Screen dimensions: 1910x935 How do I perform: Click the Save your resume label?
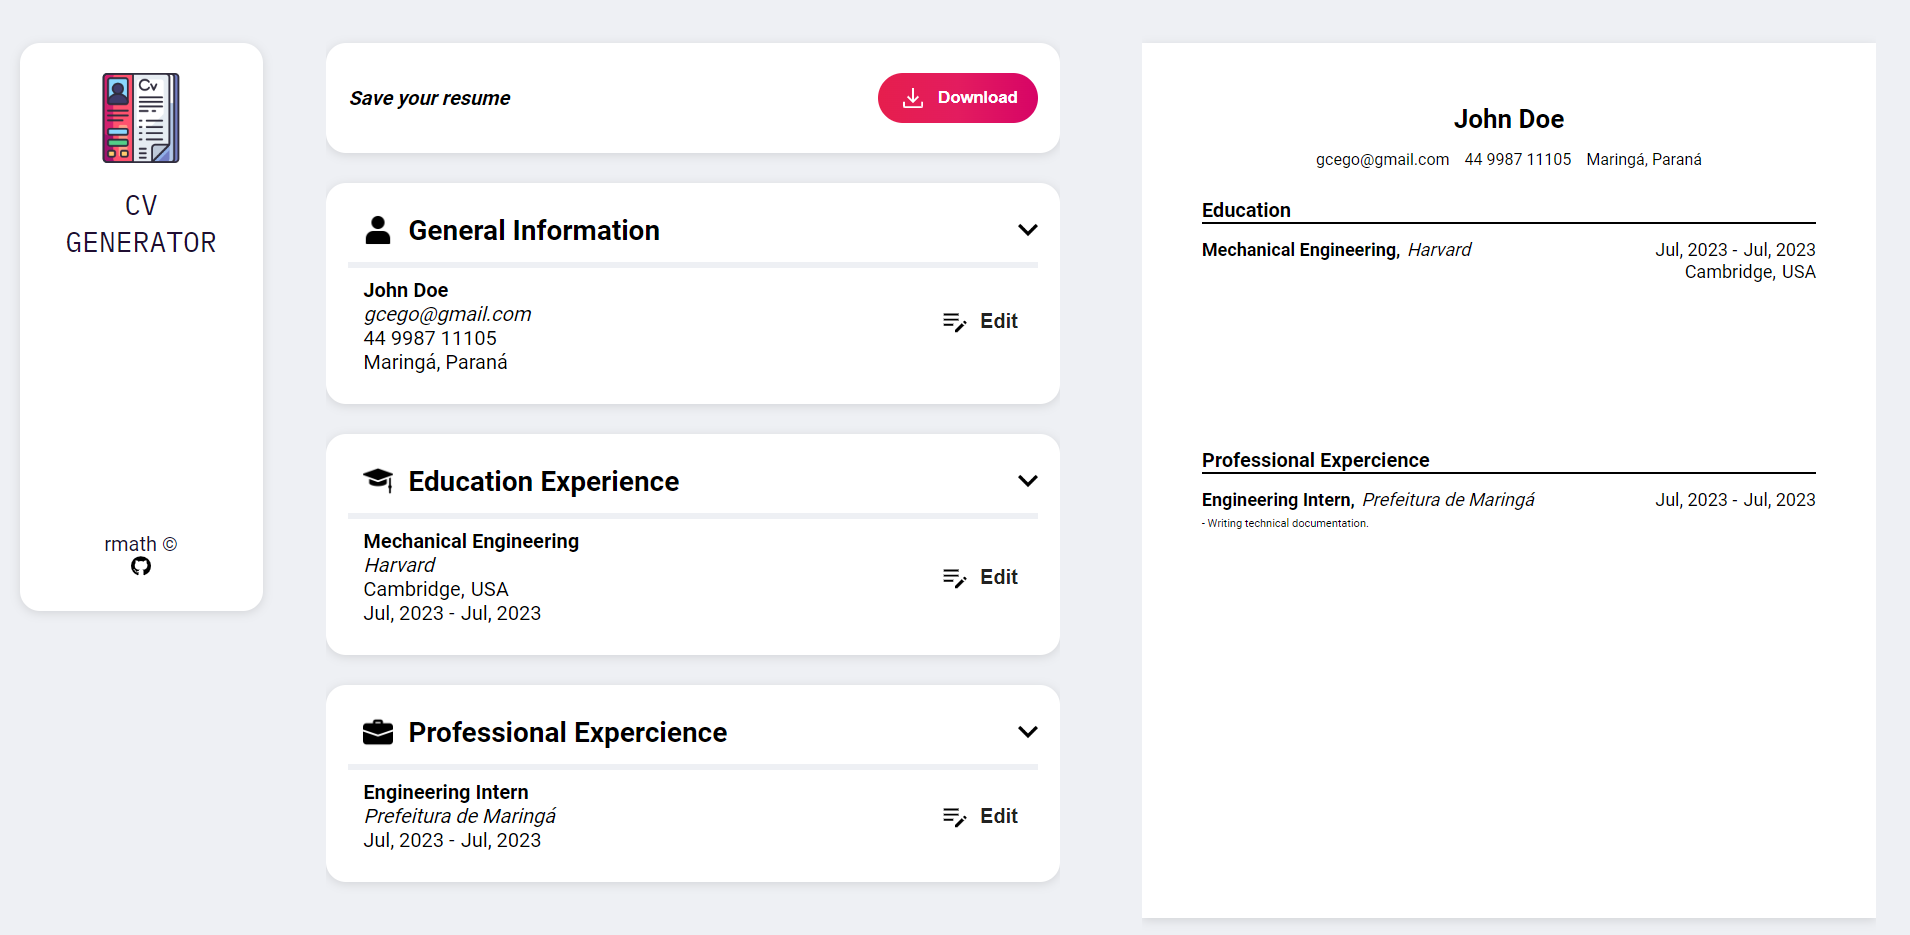click(x=430, y=98)
